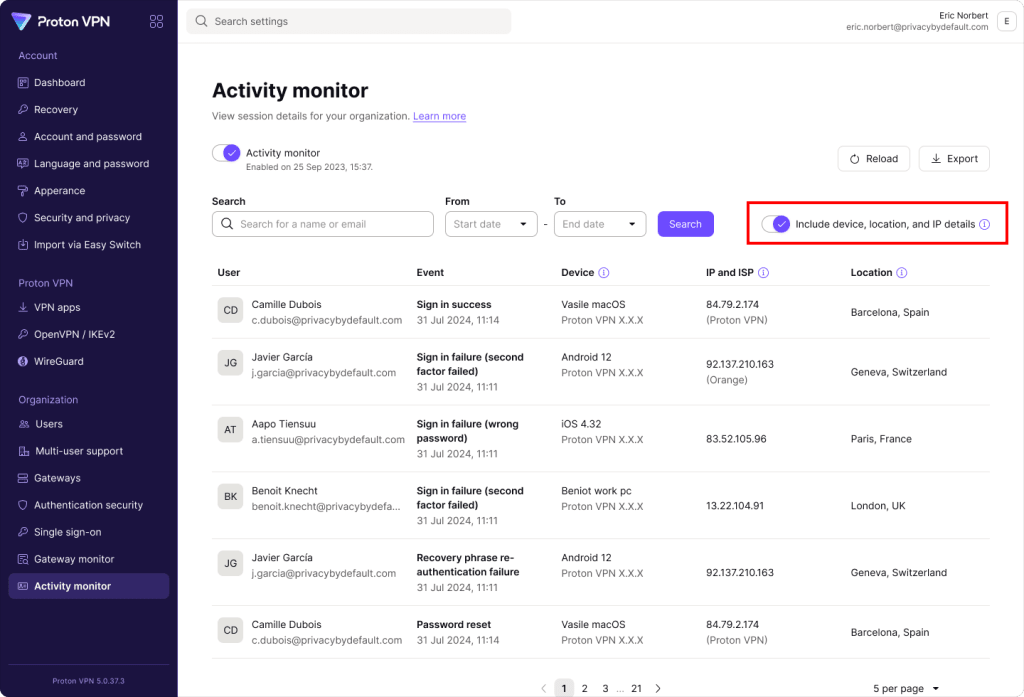This screenshot has width=1024, height=697.
Task: Go to page 2 of results
Action: (x=584, y=689)
